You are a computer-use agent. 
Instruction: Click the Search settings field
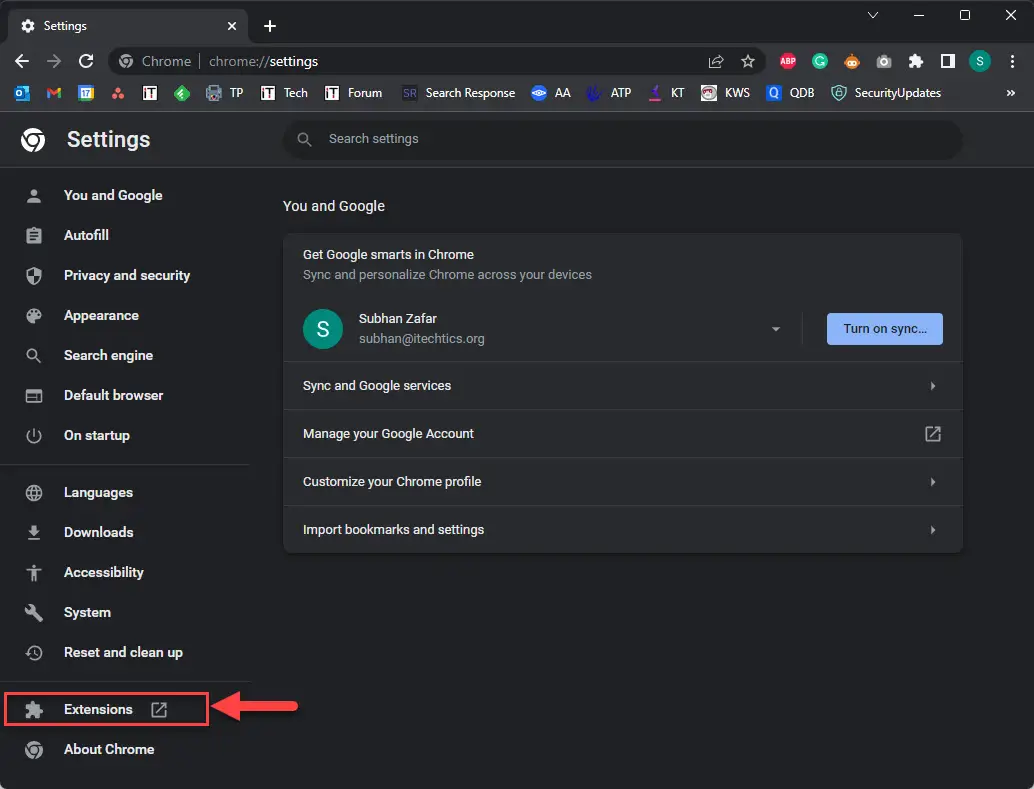click(623, 139)
